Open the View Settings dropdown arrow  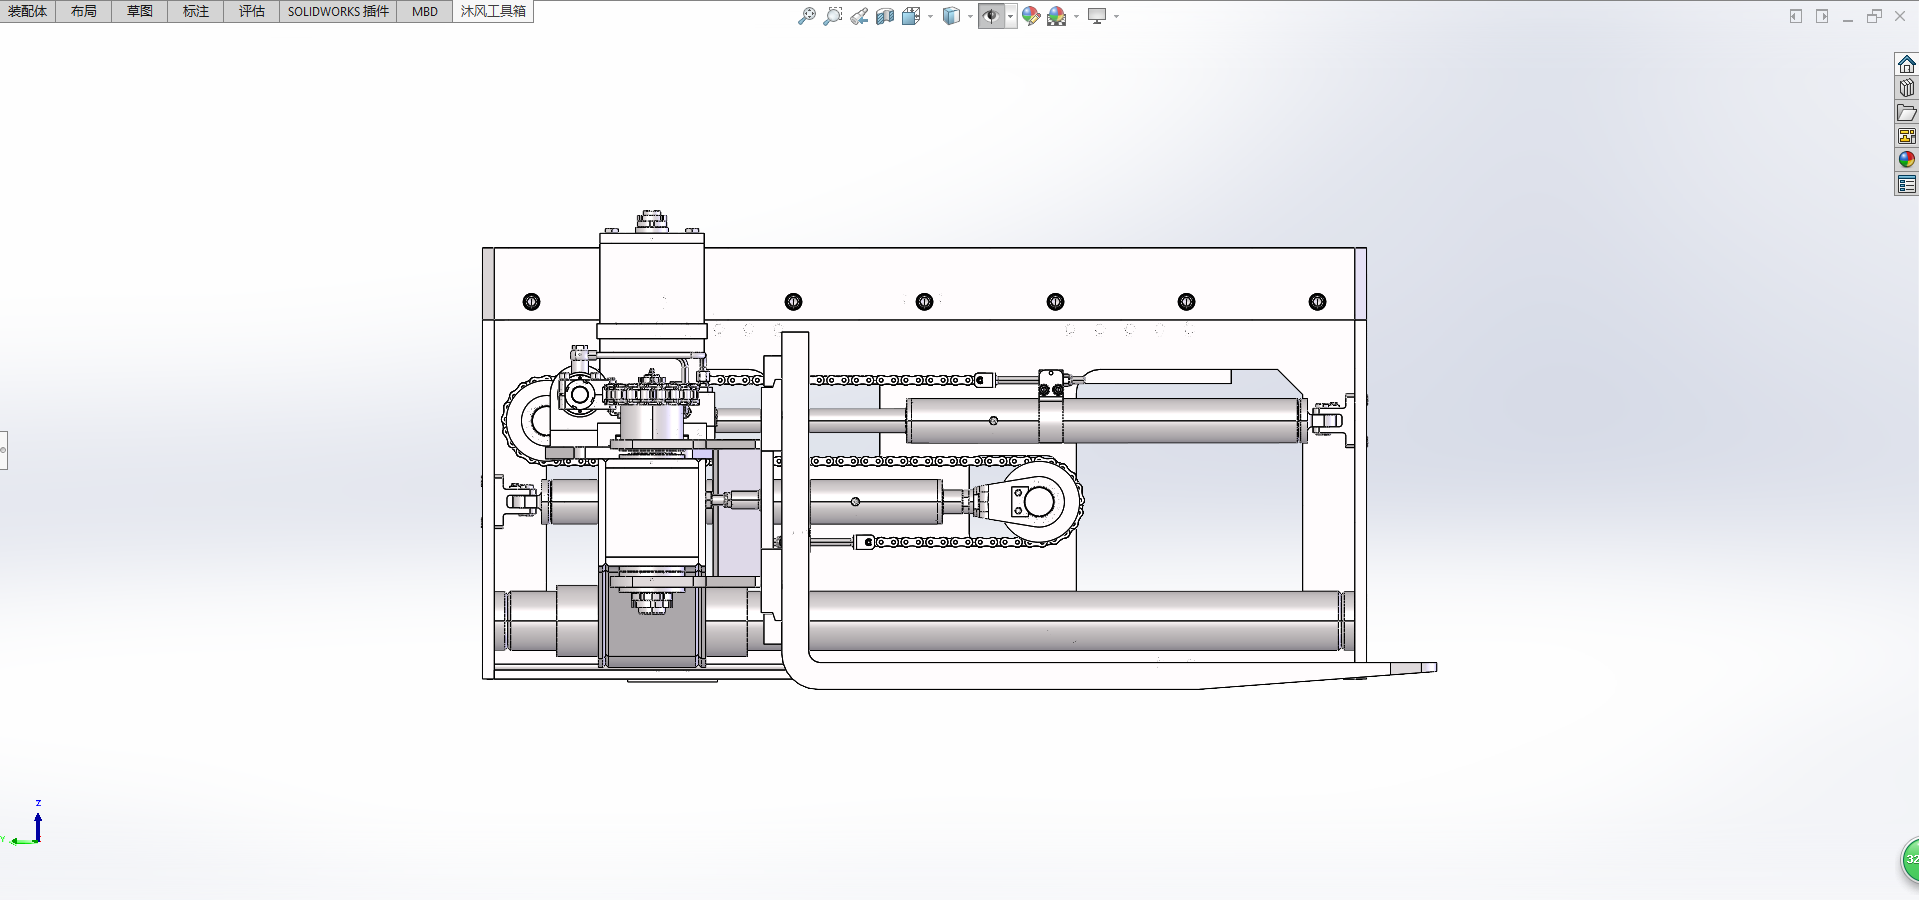pyautogui.click(x=1116, y=16)
